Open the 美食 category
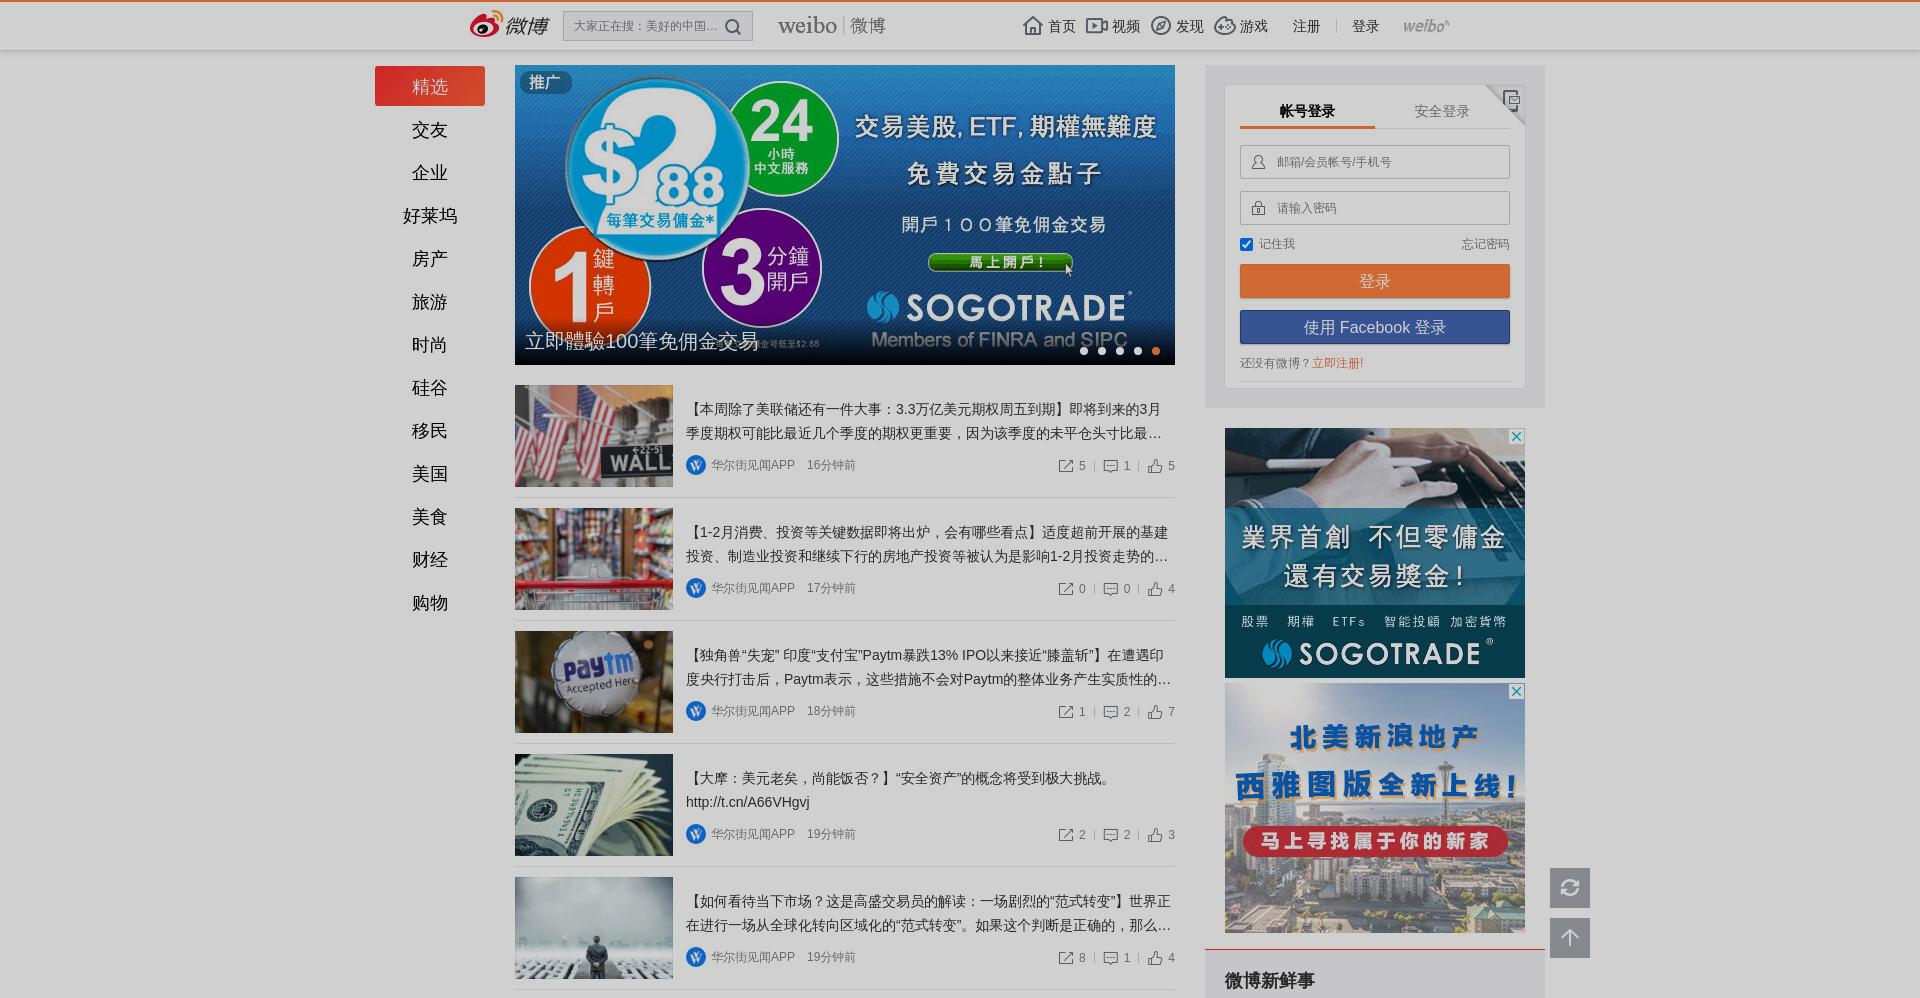This screenshot has width=1920, height=998. click(x=430, y=517)
